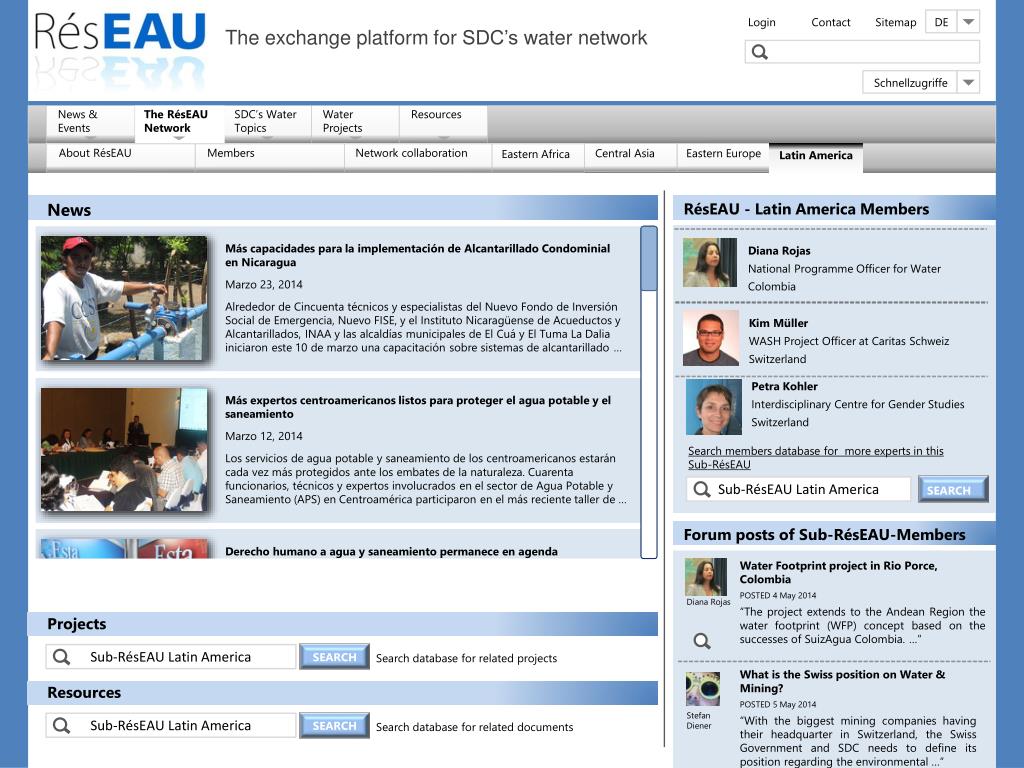Image resolution: width=1024 pixels, height=768 pixels.
Task: Click Search members database for more experts link
Action: click(x=816, y=458)
